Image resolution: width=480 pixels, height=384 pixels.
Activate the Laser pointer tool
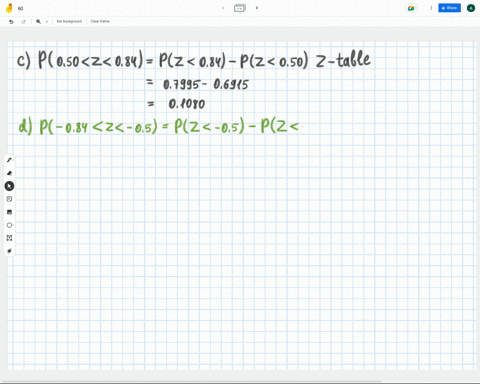click(x=9, y=251)
